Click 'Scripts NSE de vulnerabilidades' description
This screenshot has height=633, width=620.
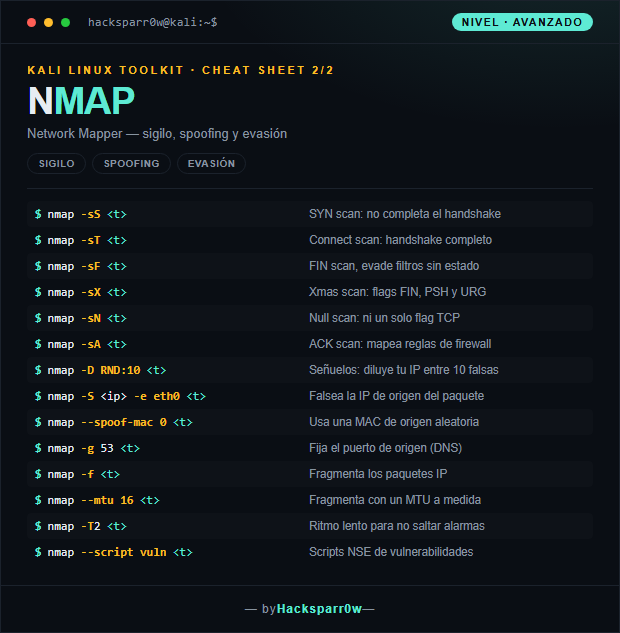click(x=391, y=552)
